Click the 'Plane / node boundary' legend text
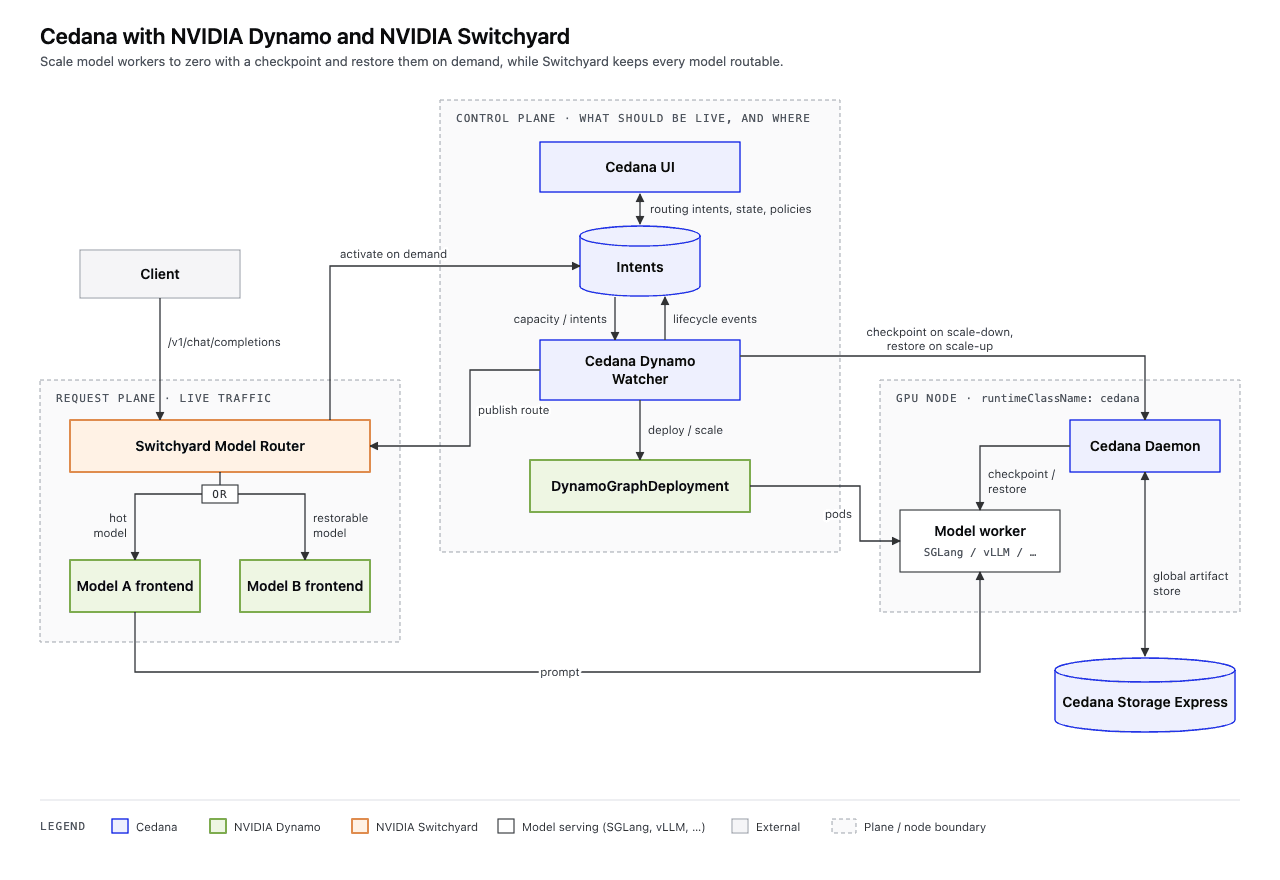The height and width of the screenshot is (880, 1280). (x=925, y=827)
